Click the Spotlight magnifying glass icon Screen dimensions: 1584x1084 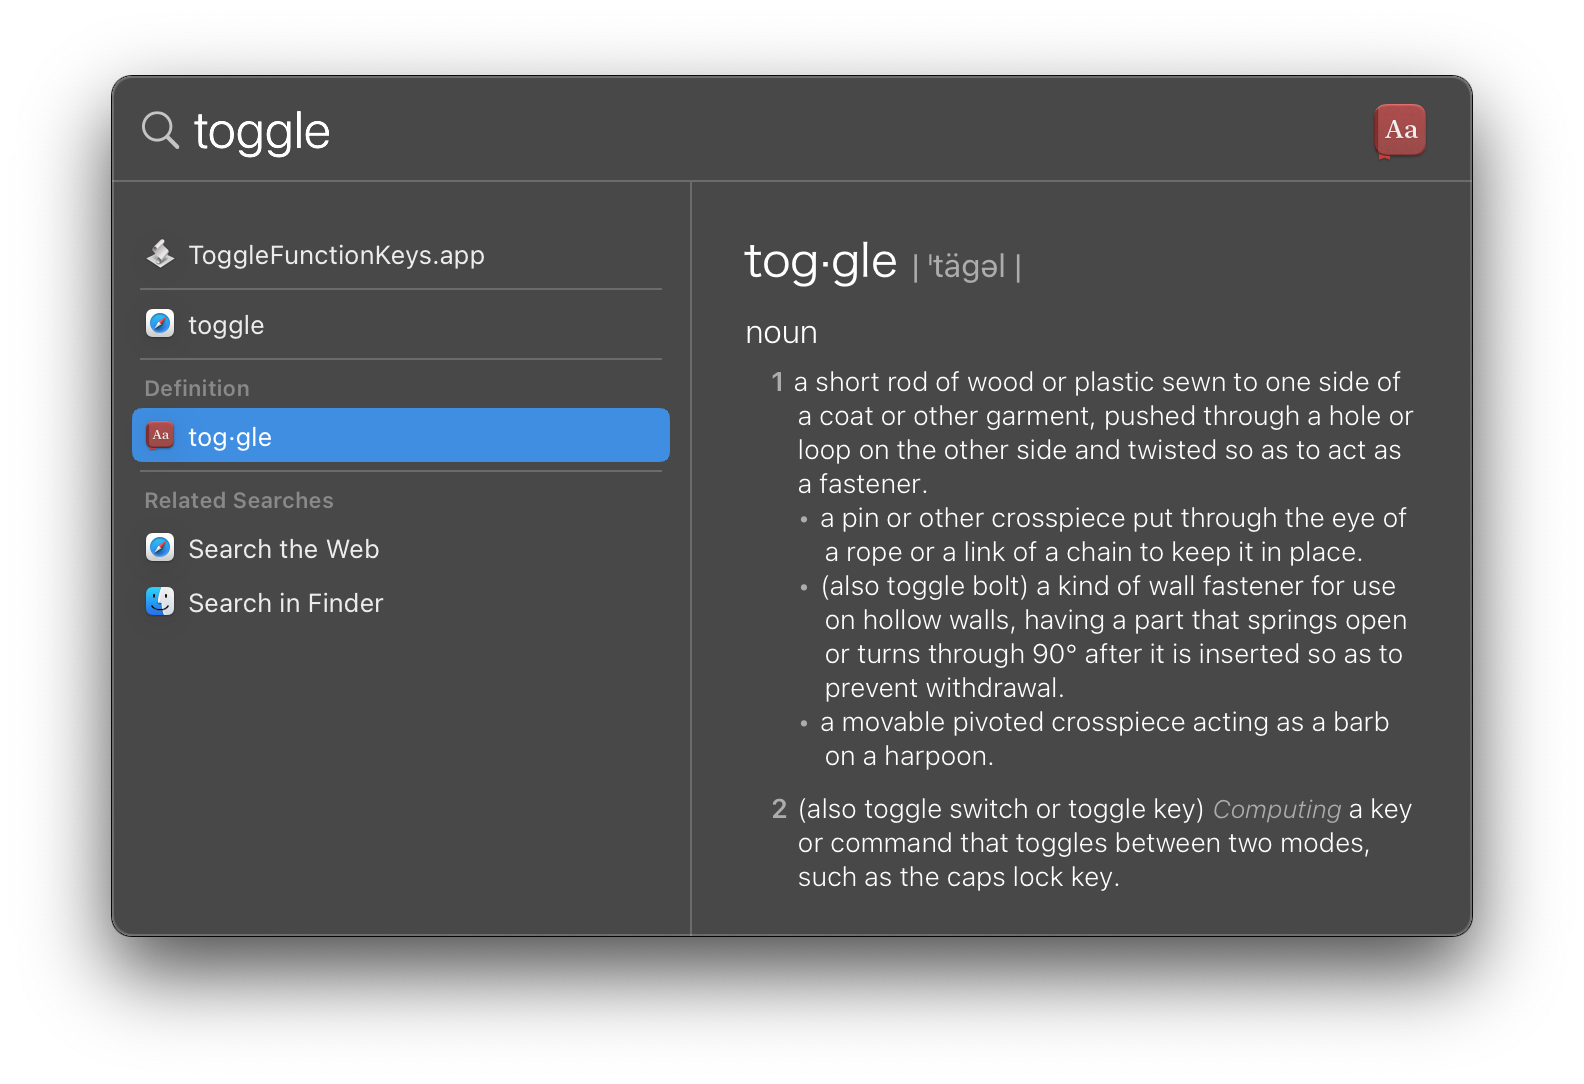pos(160,130)
